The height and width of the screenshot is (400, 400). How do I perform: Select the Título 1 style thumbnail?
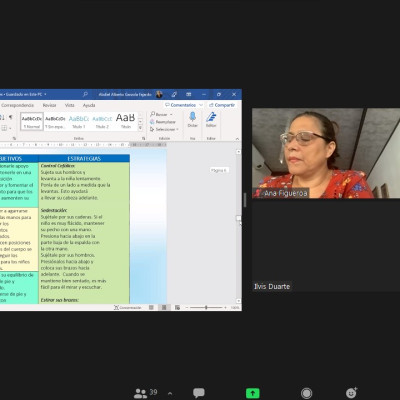79,122
